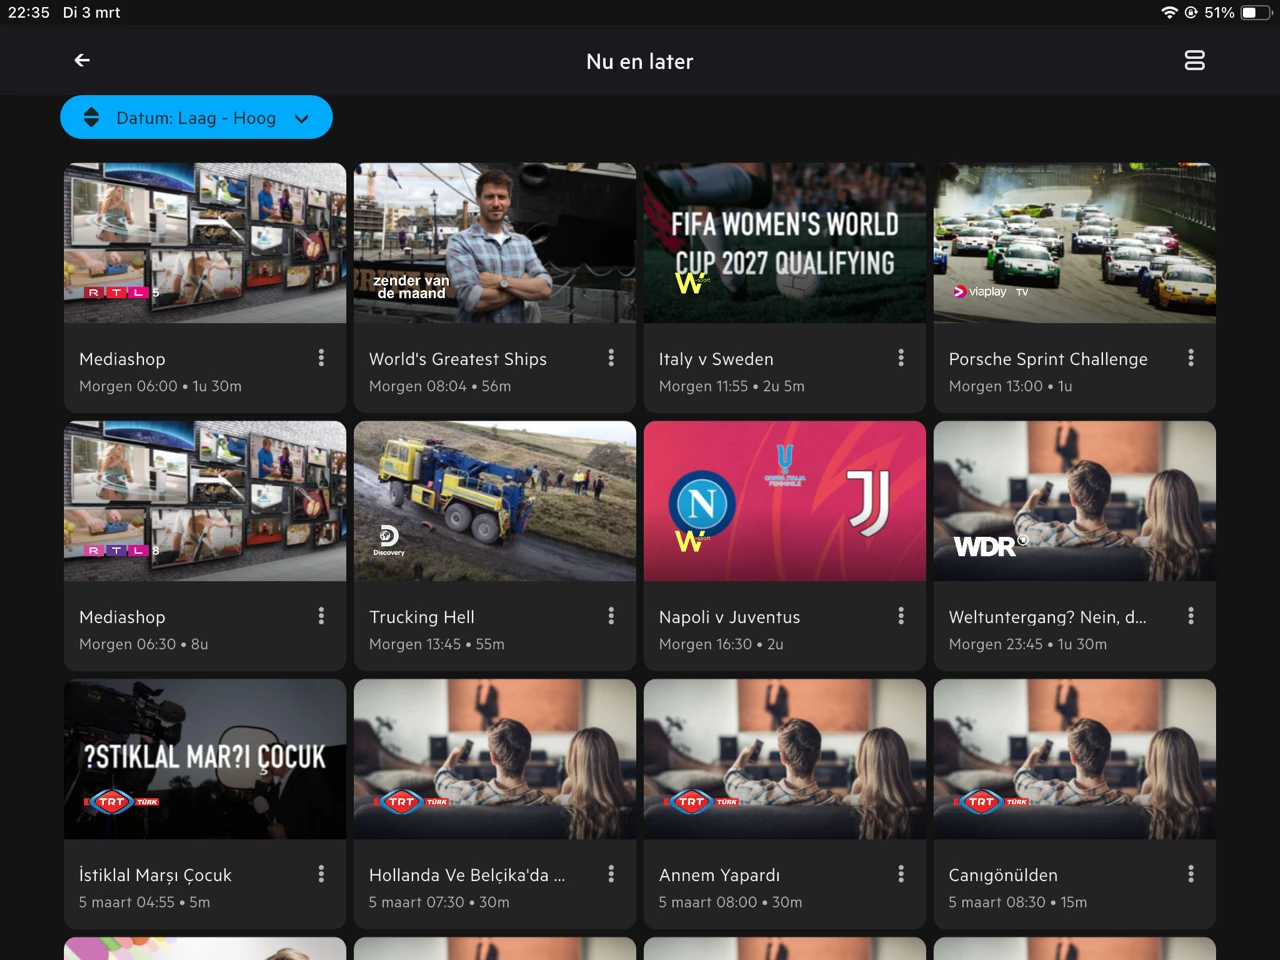Show options for Canıgönülden
The height and width of the screenshot is (960, 1280).
(1190, 874)
